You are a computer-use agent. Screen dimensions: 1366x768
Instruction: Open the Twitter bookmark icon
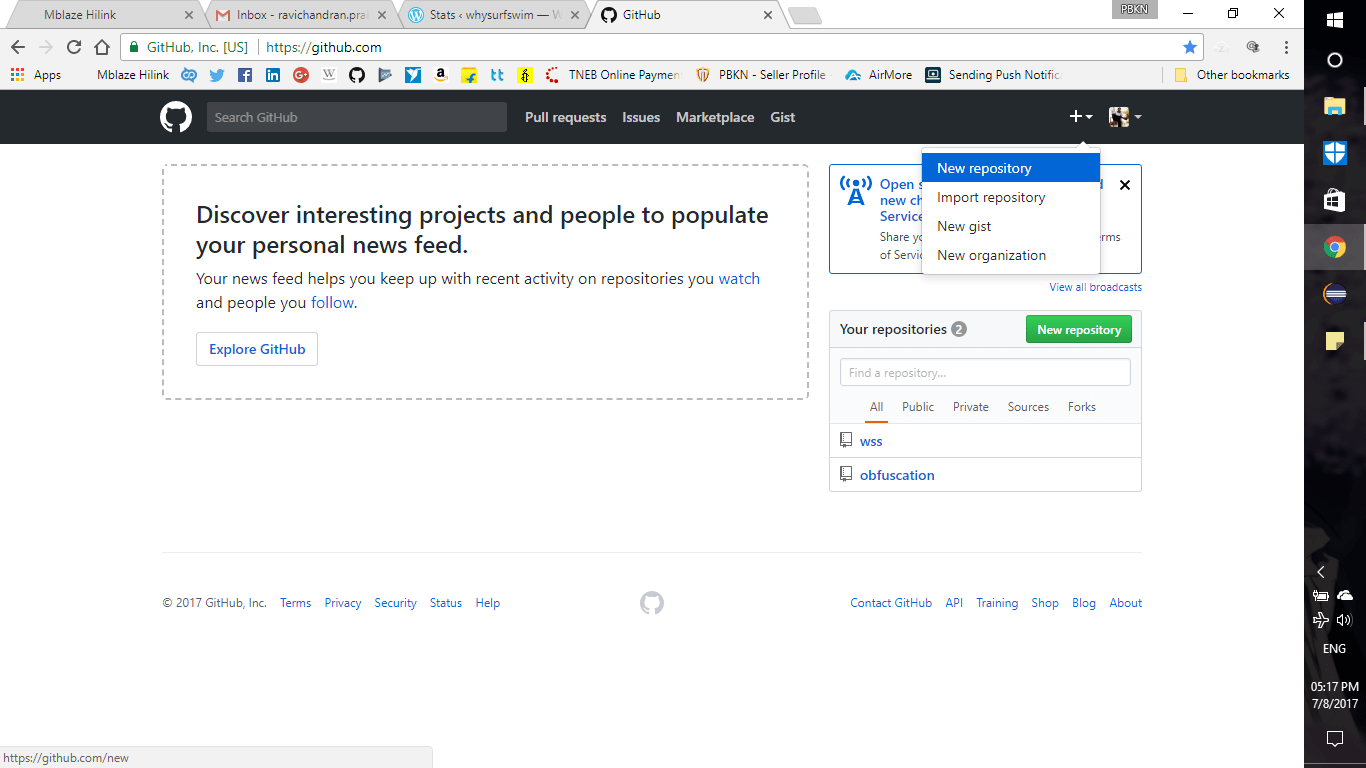pyautogui.click(x=216, y=75)
